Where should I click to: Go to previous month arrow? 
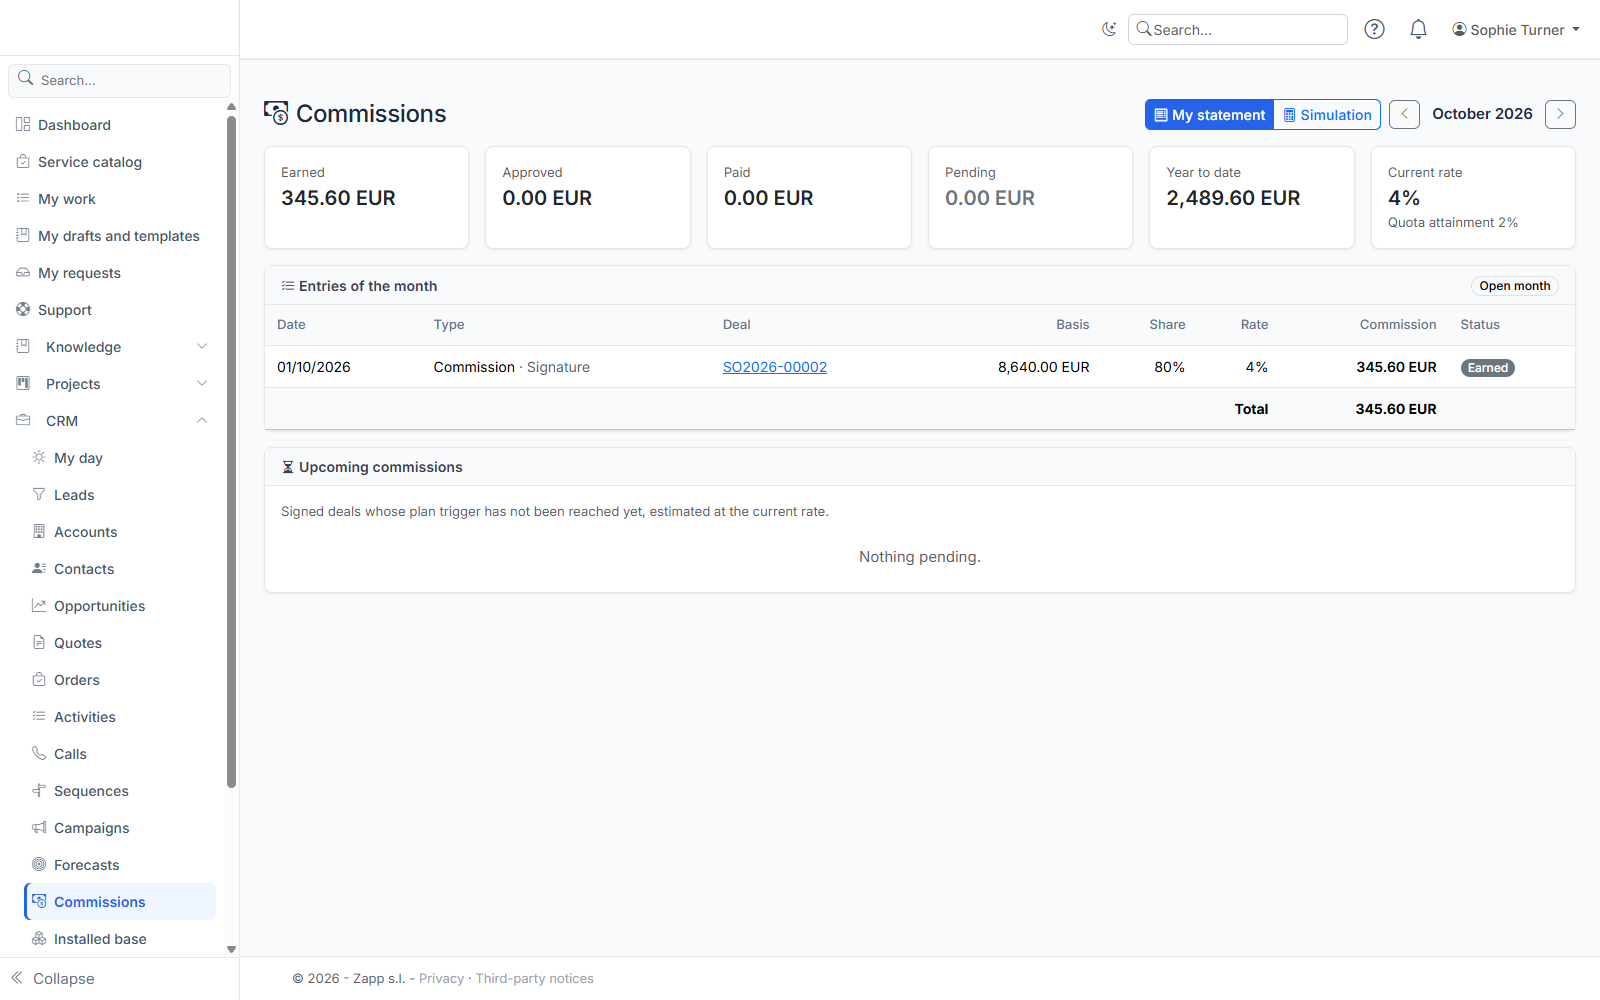tap(1404, 114)
